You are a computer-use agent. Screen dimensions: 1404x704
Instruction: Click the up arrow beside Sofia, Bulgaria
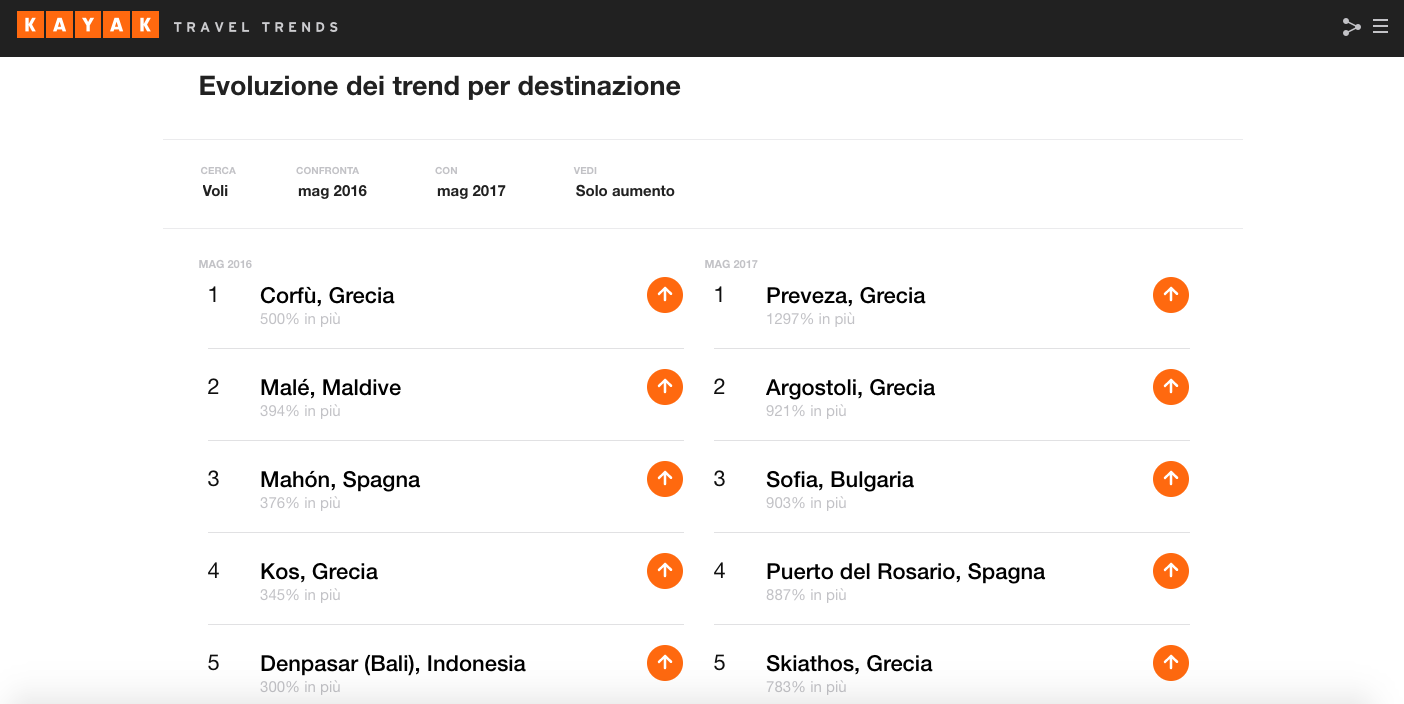(1171, 479)
